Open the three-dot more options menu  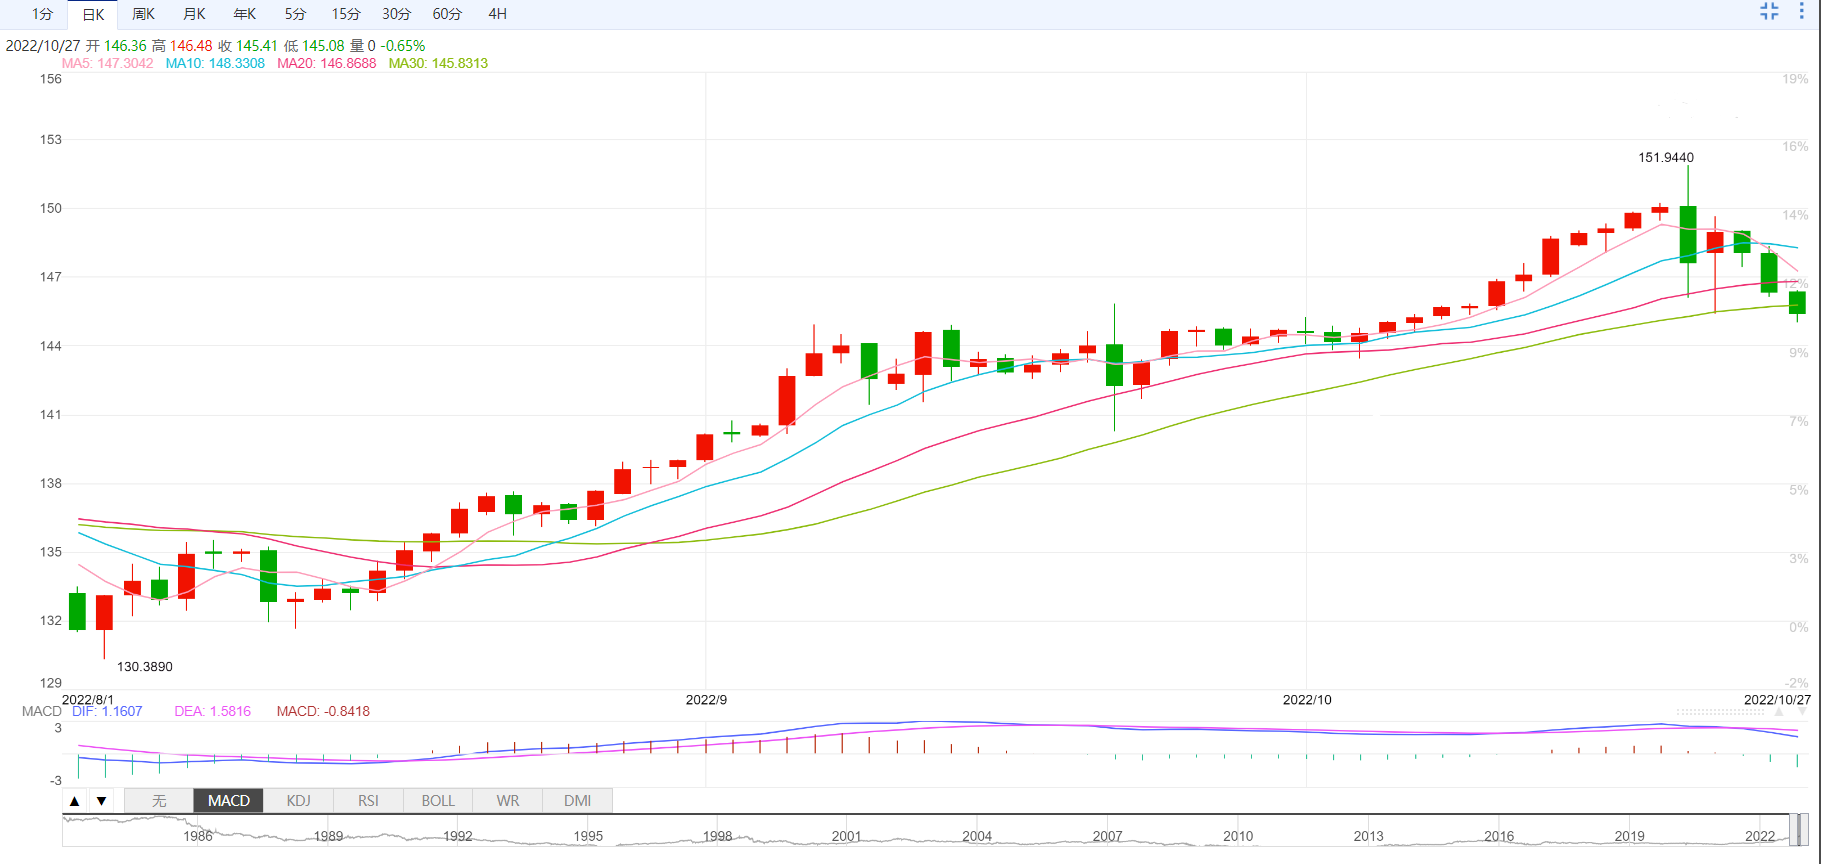click(1801, 11)
